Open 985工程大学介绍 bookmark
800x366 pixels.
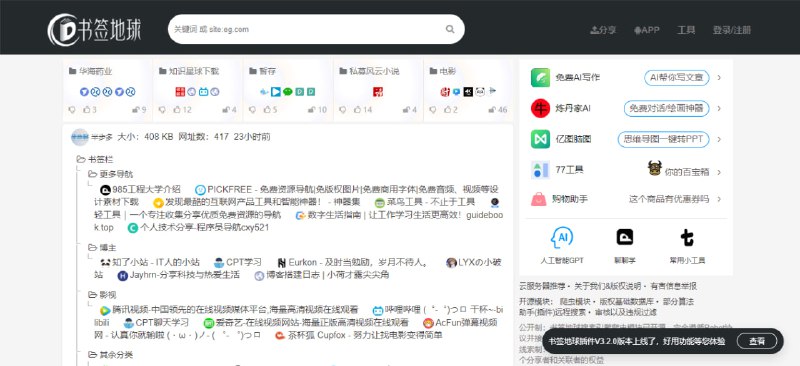point(140,190)
